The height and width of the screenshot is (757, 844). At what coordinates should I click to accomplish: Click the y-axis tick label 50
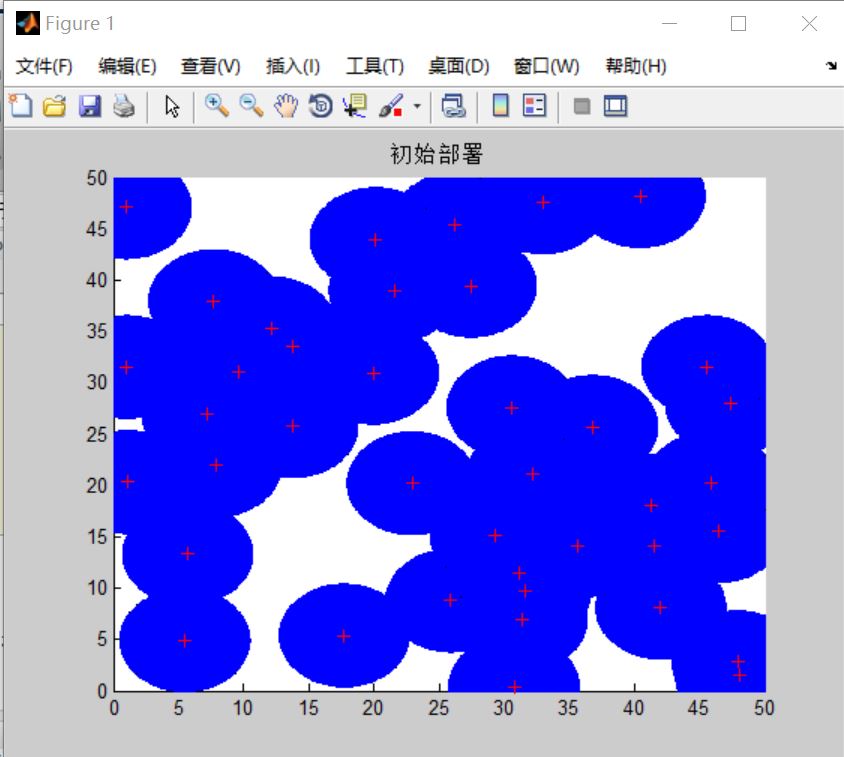pyautogui.click(x=97, y=178)
